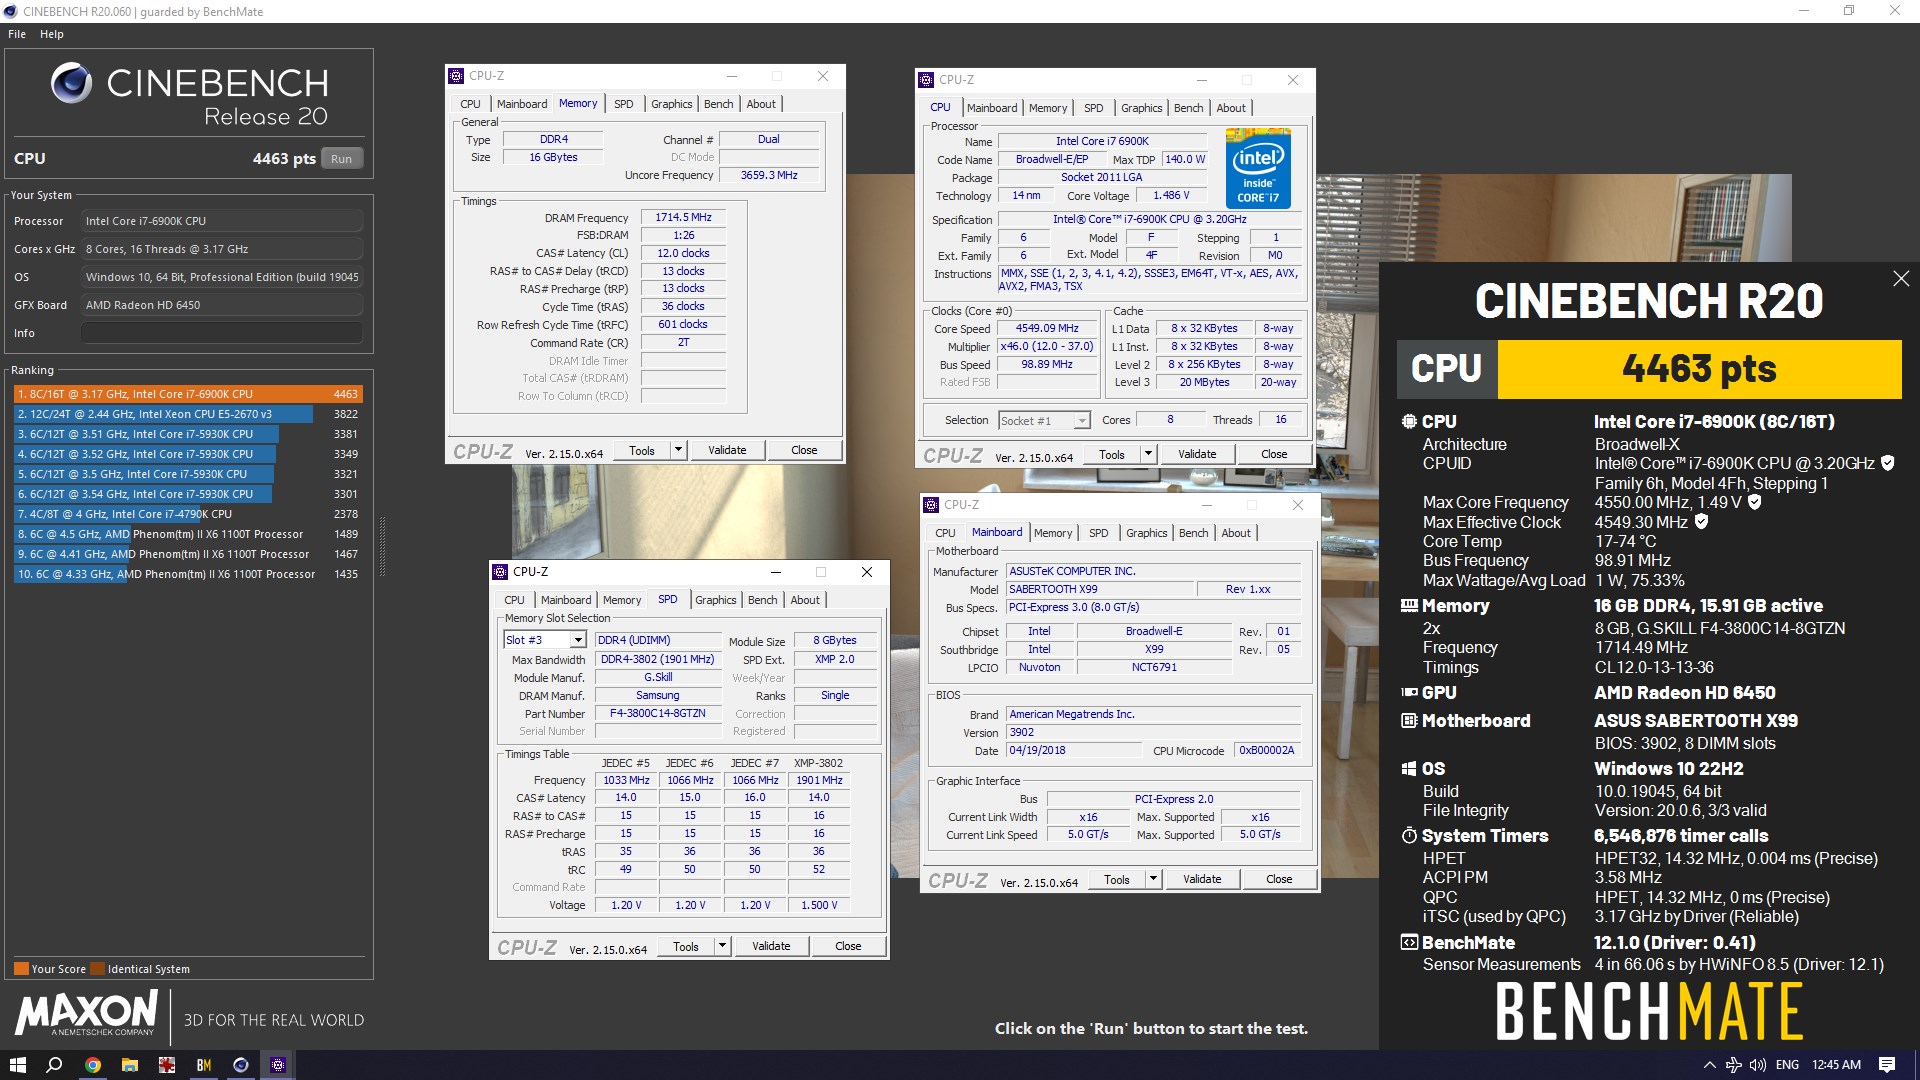Image resolution: width=1920 pixels, height=1080 pixels.
Task: Click Close in the CPU tab window
Action: point(1274,454)
